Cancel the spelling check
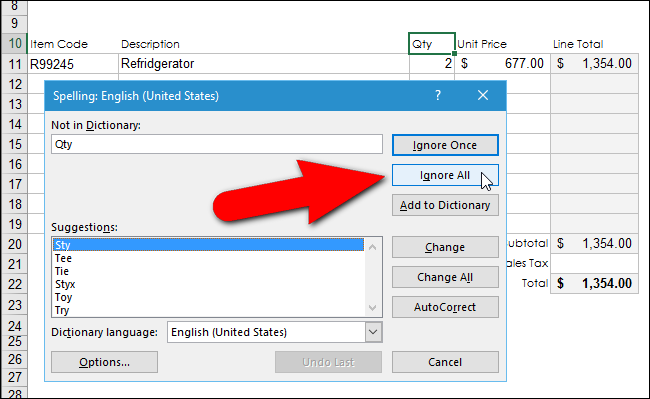The image size is (650, 399). pos(445,362)
